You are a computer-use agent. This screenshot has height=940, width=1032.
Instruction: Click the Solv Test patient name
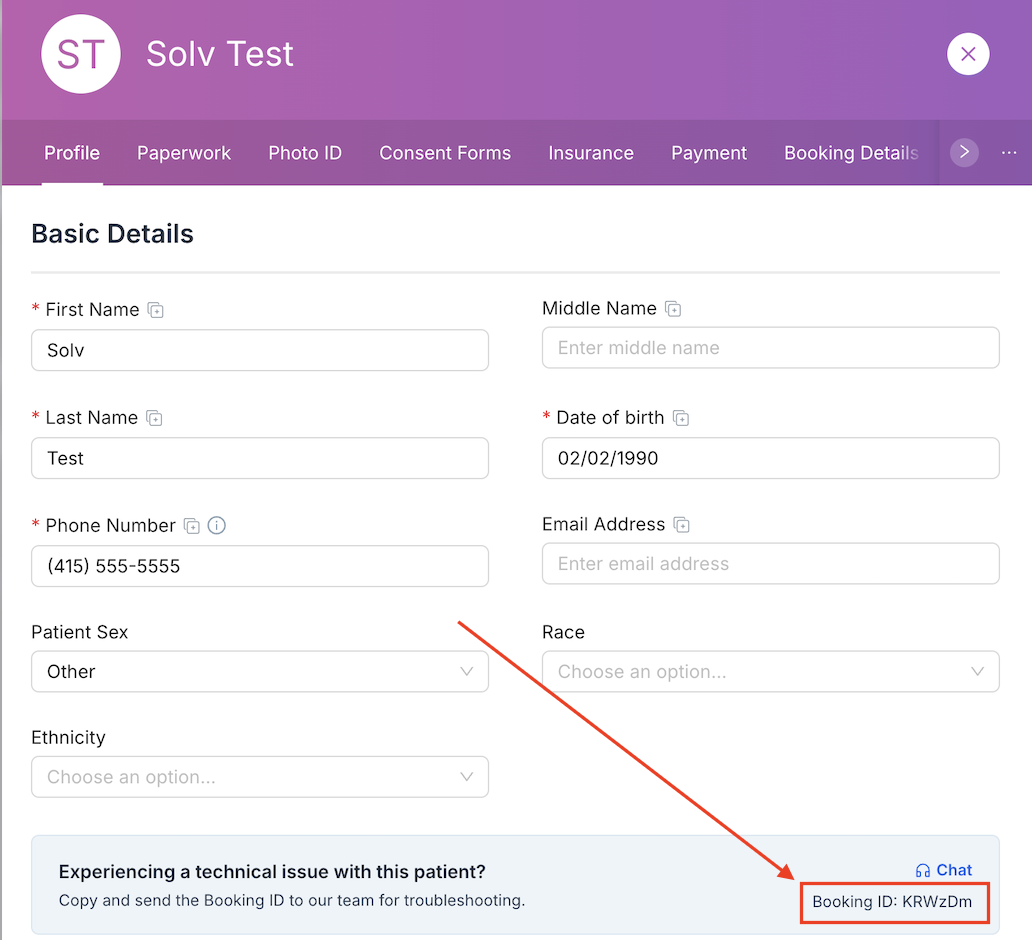tap(220, 54)
